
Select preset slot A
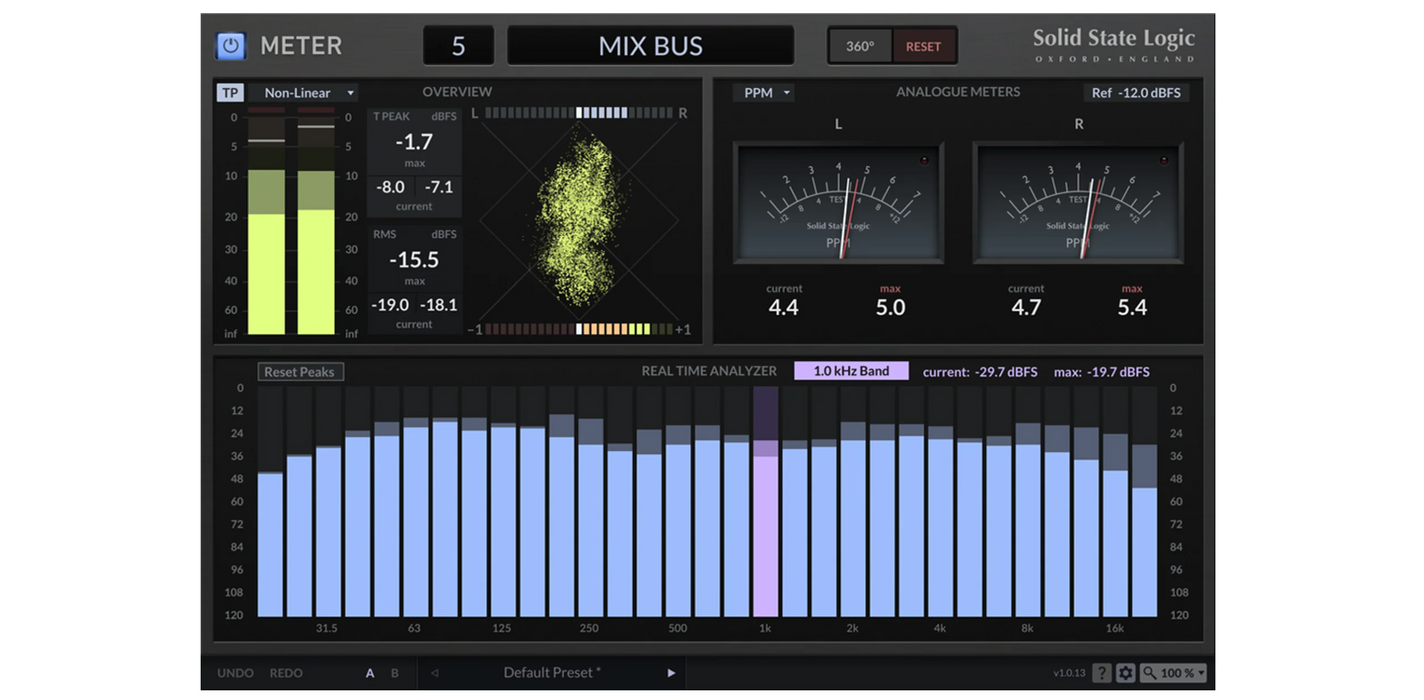point(370,673)
